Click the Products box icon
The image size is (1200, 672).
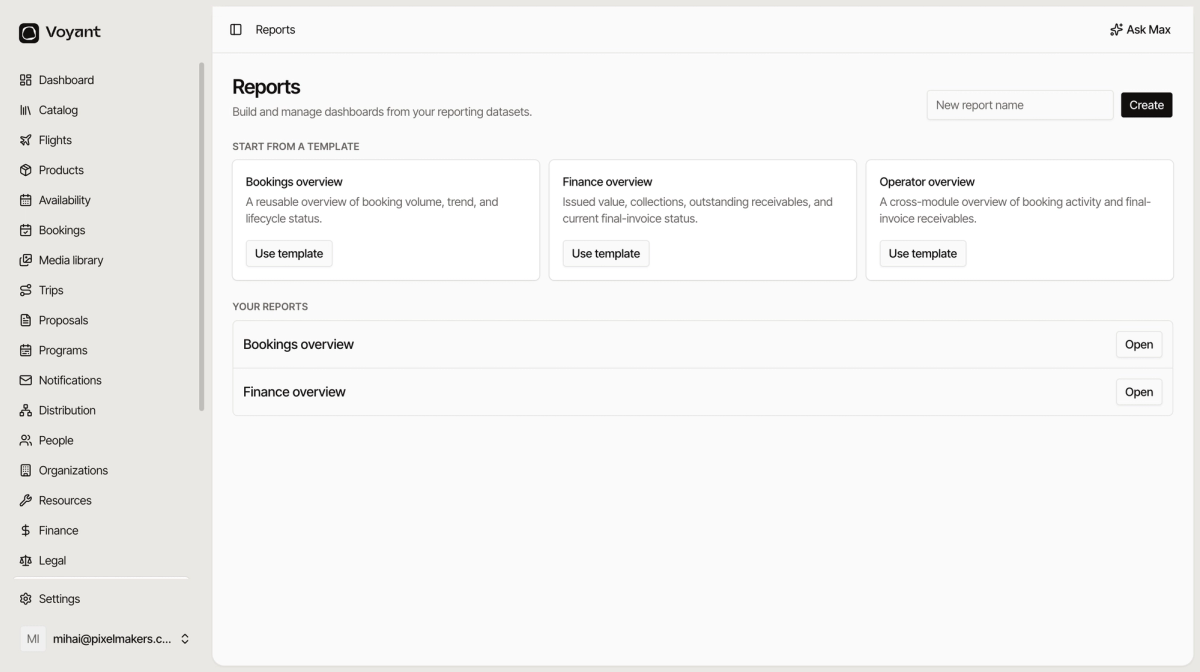(26, 170)
